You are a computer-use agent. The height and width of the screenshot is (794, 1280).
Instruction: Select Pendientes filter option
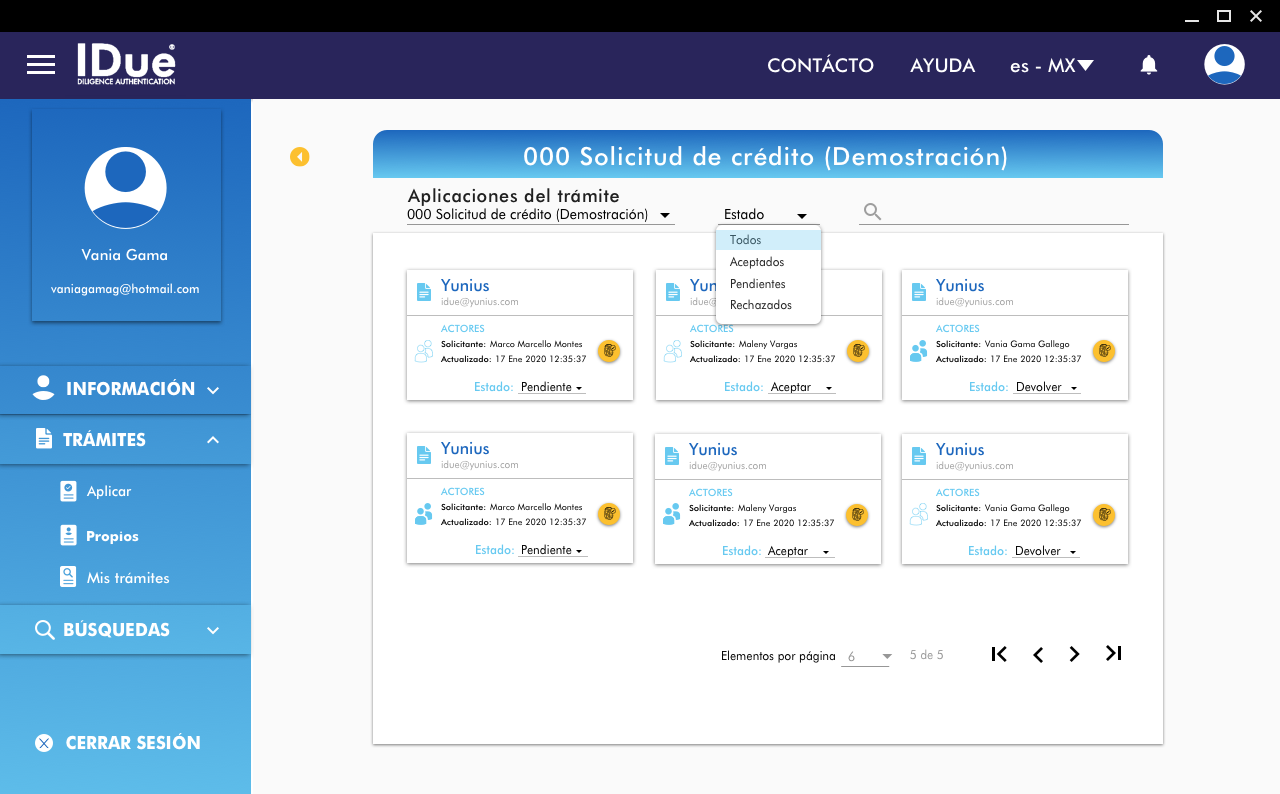click(758, 284)
